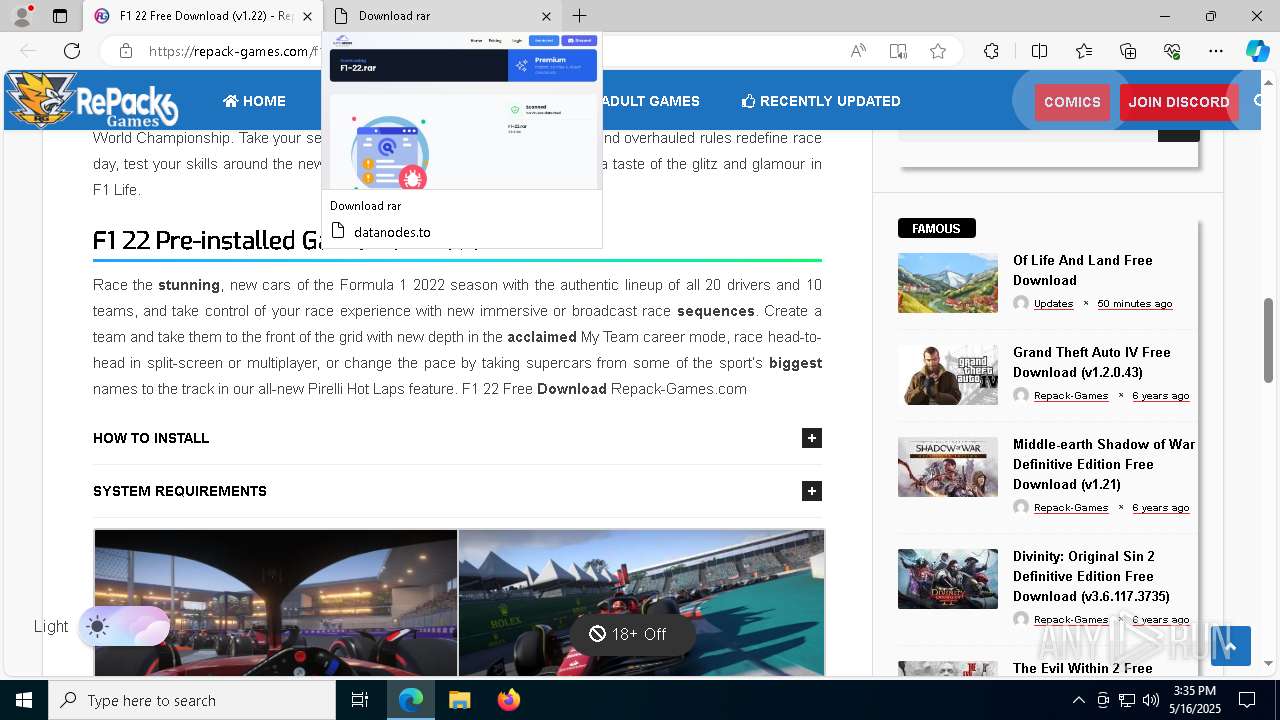Click the Of Life And Land thumbnail

pyautogui.click(x=948, y=283)
